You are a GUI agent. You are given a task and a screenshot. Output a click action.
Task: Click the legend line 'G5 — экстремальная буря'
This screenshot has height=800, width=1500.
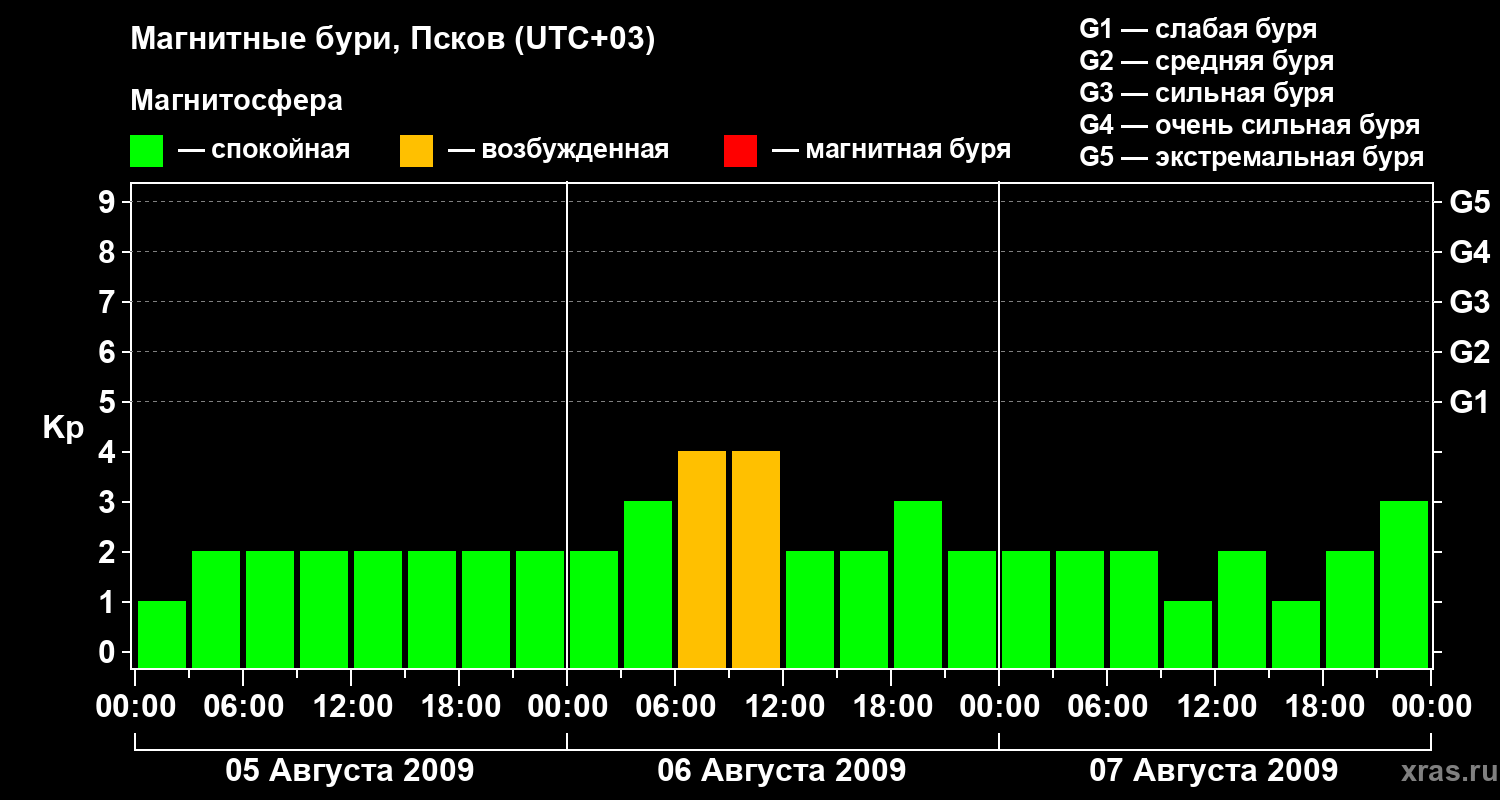[x=1251, y=157]
